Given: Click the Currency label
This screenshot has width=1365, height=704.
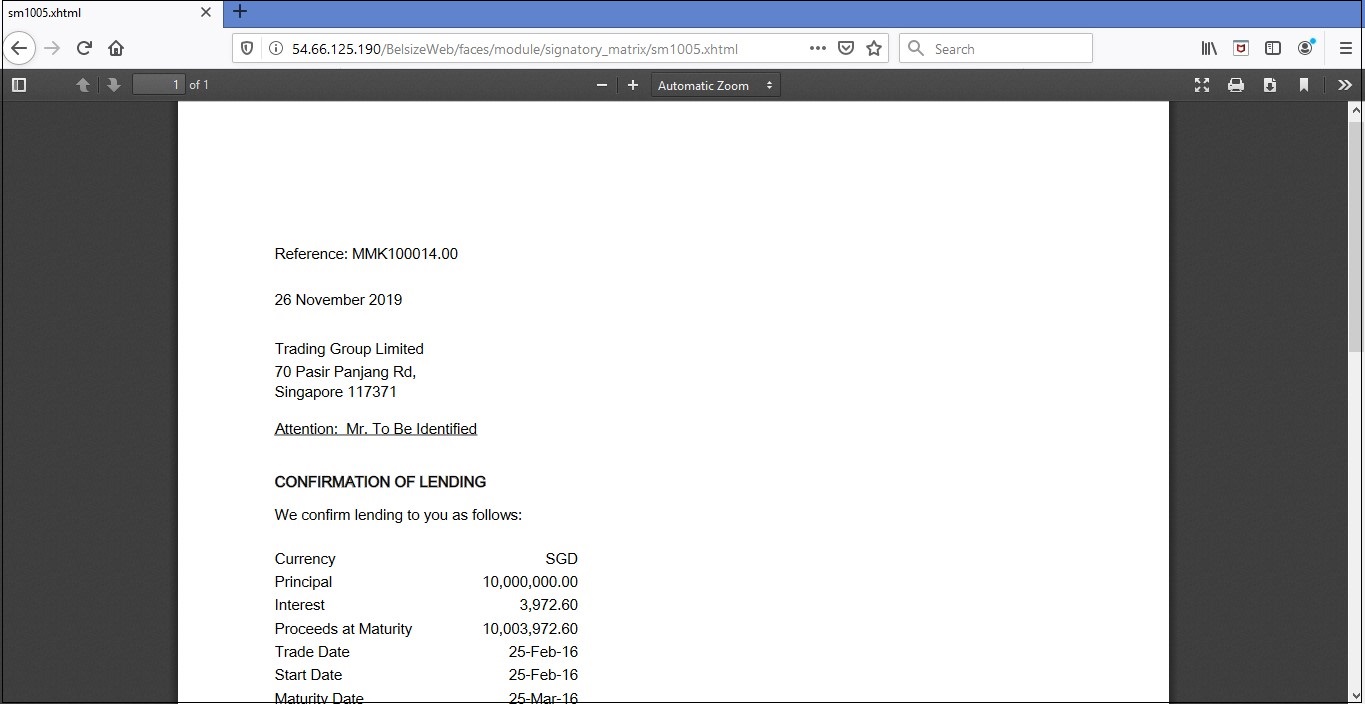Looking at the screenshot, I should click(x=305, y=559).
